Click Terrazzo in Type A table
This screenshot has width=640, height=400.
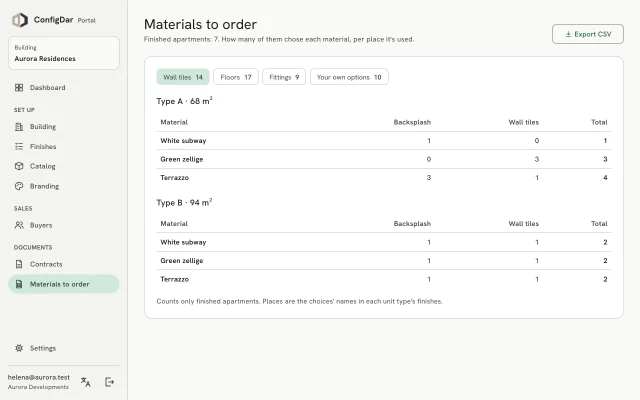175,178
